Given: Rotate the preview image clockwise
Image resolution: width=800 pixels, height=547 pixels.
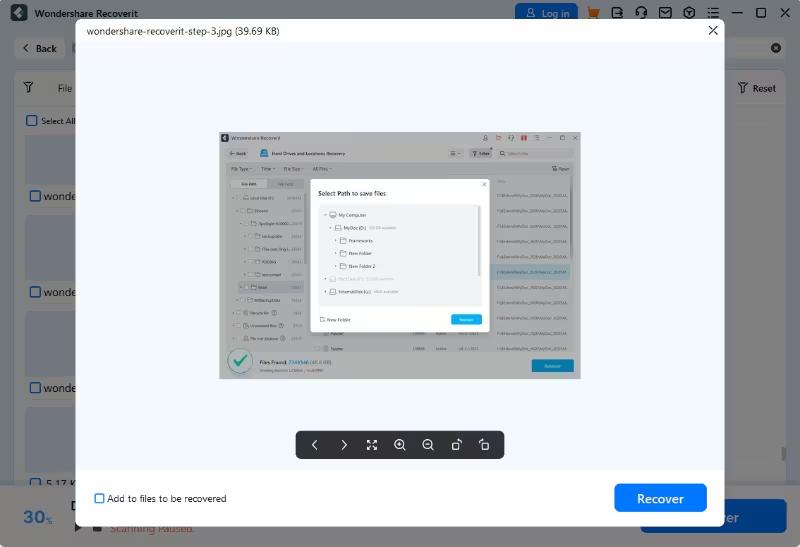Looking at the screenshot, I should tap(456, 445).
